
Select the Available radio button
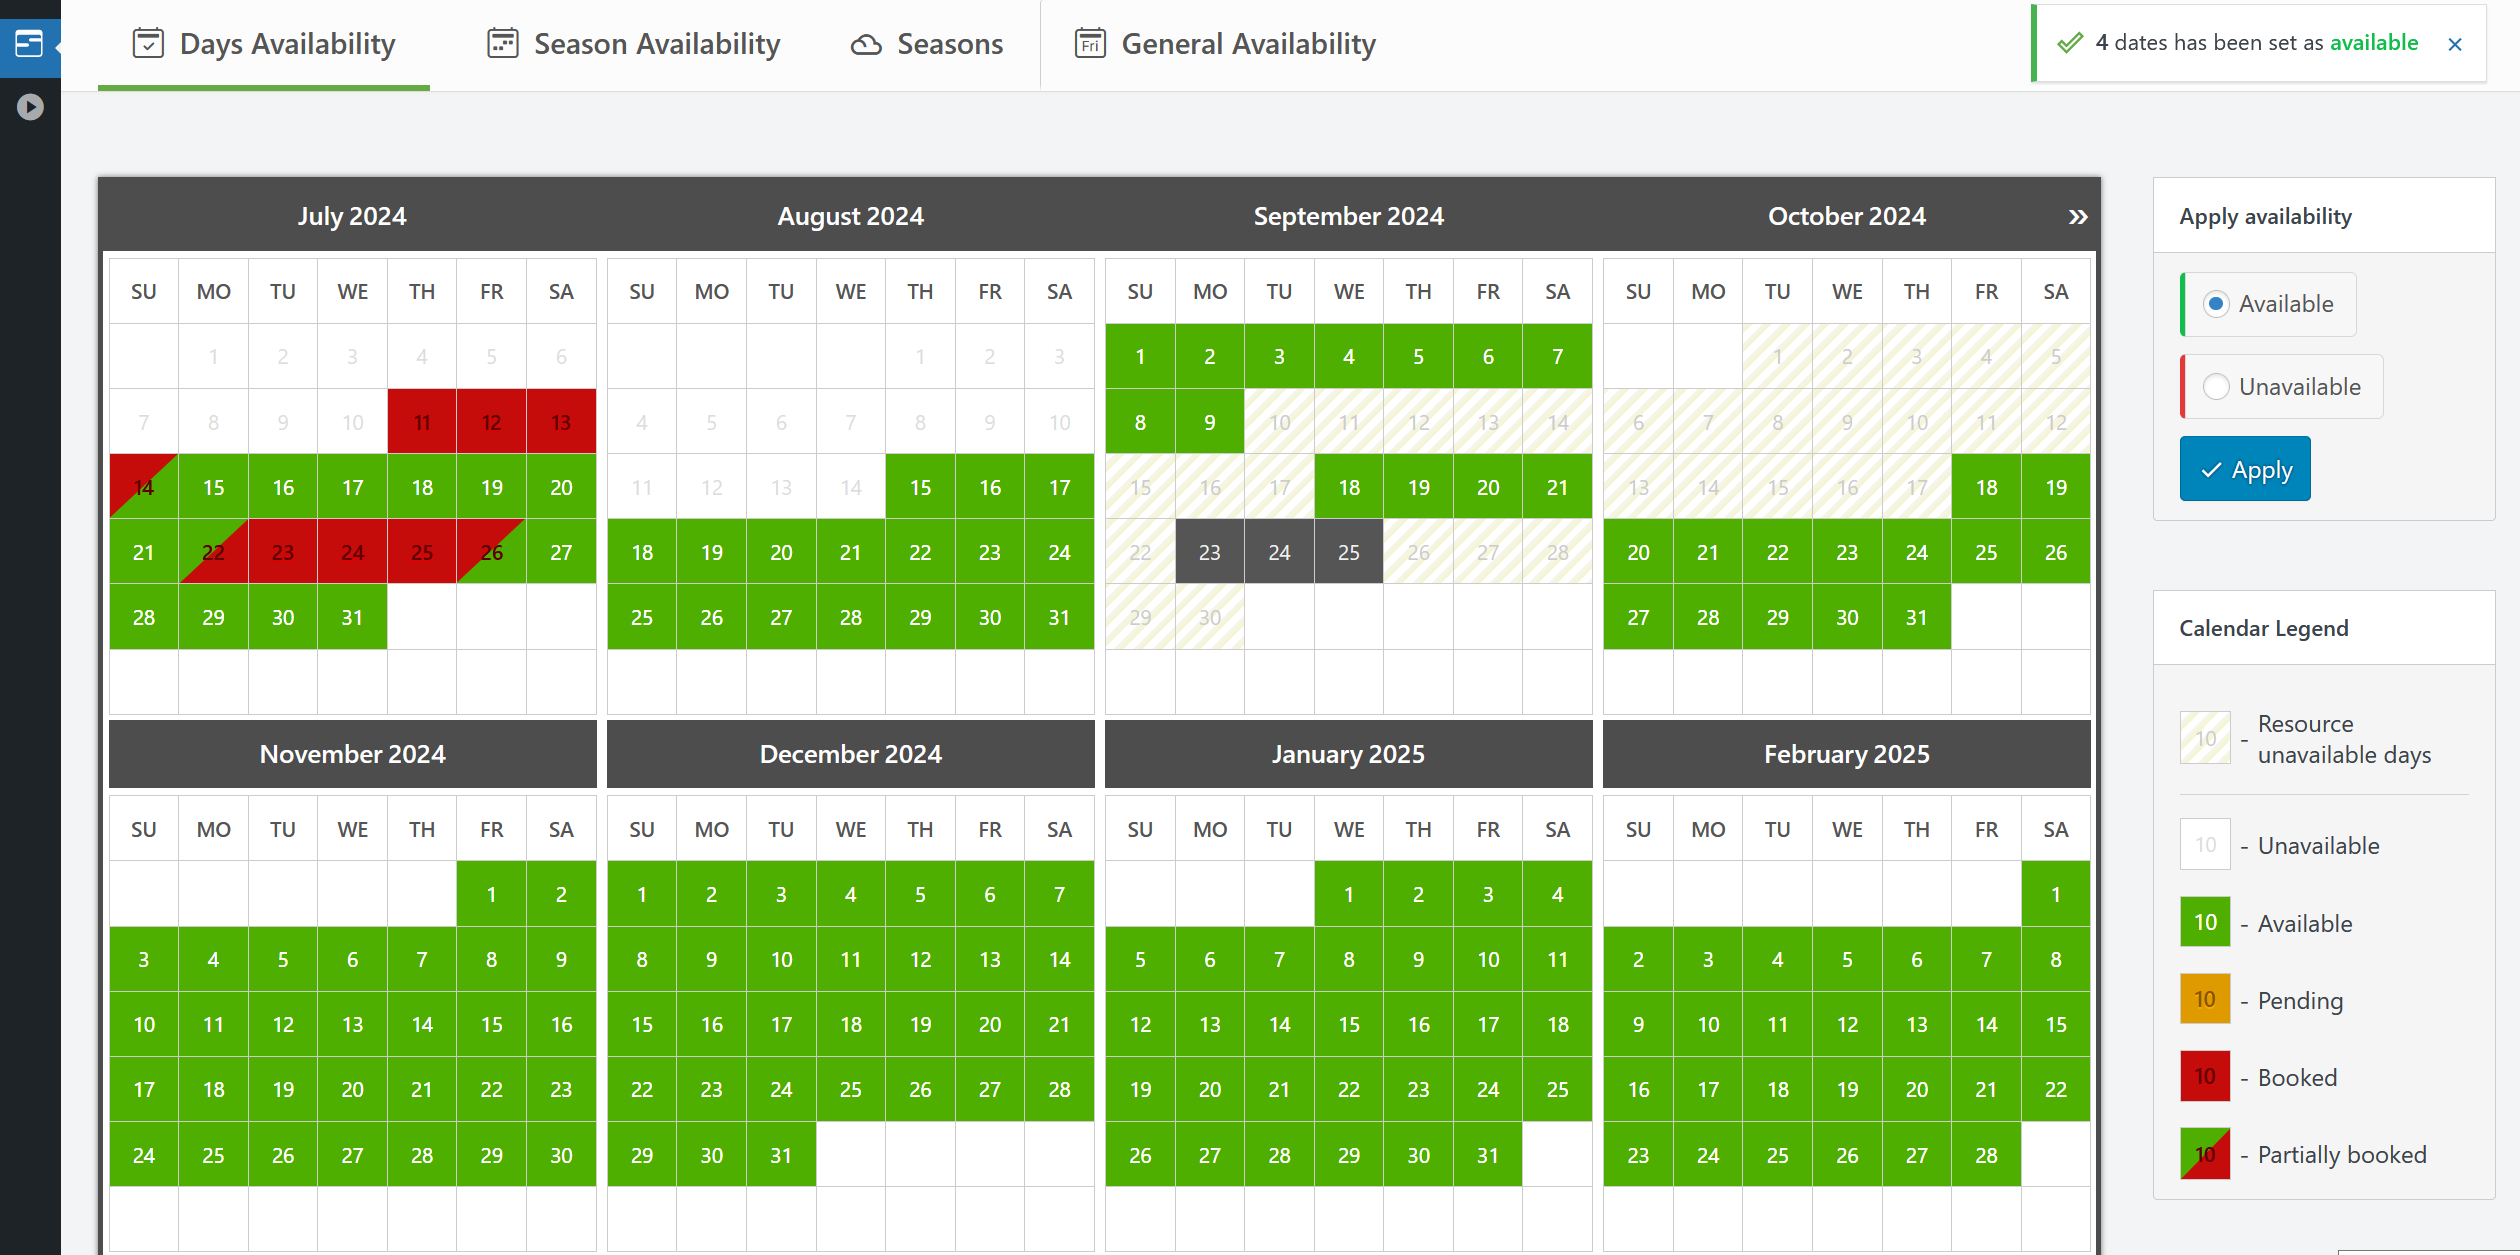tap(2216, 304)
